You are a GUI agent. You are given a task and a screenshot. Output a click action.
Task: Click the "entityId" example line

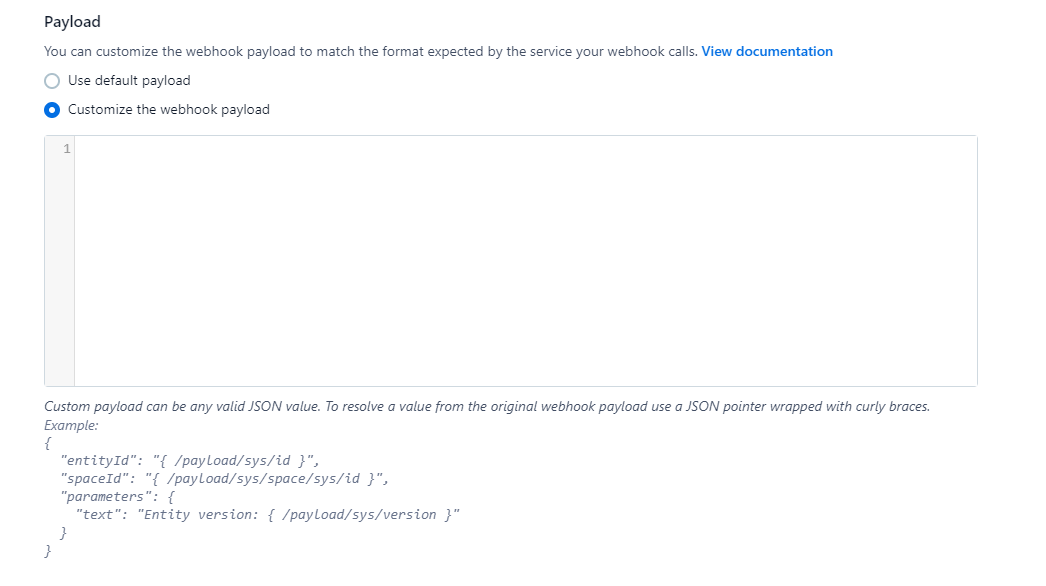[189, 461]
